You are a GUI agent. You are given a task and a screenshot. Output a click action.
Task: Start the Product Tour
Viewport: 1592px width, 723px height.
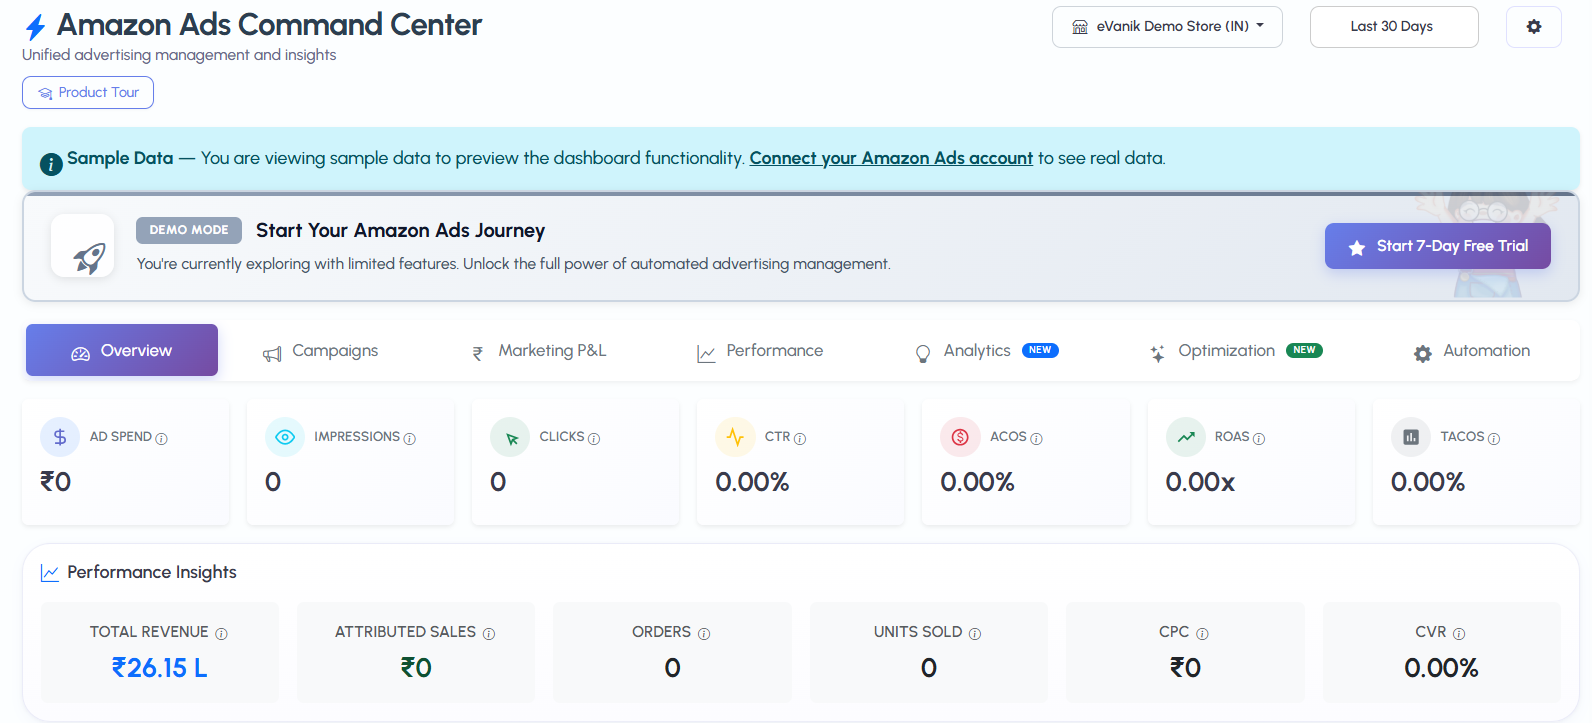coord(88,92)
